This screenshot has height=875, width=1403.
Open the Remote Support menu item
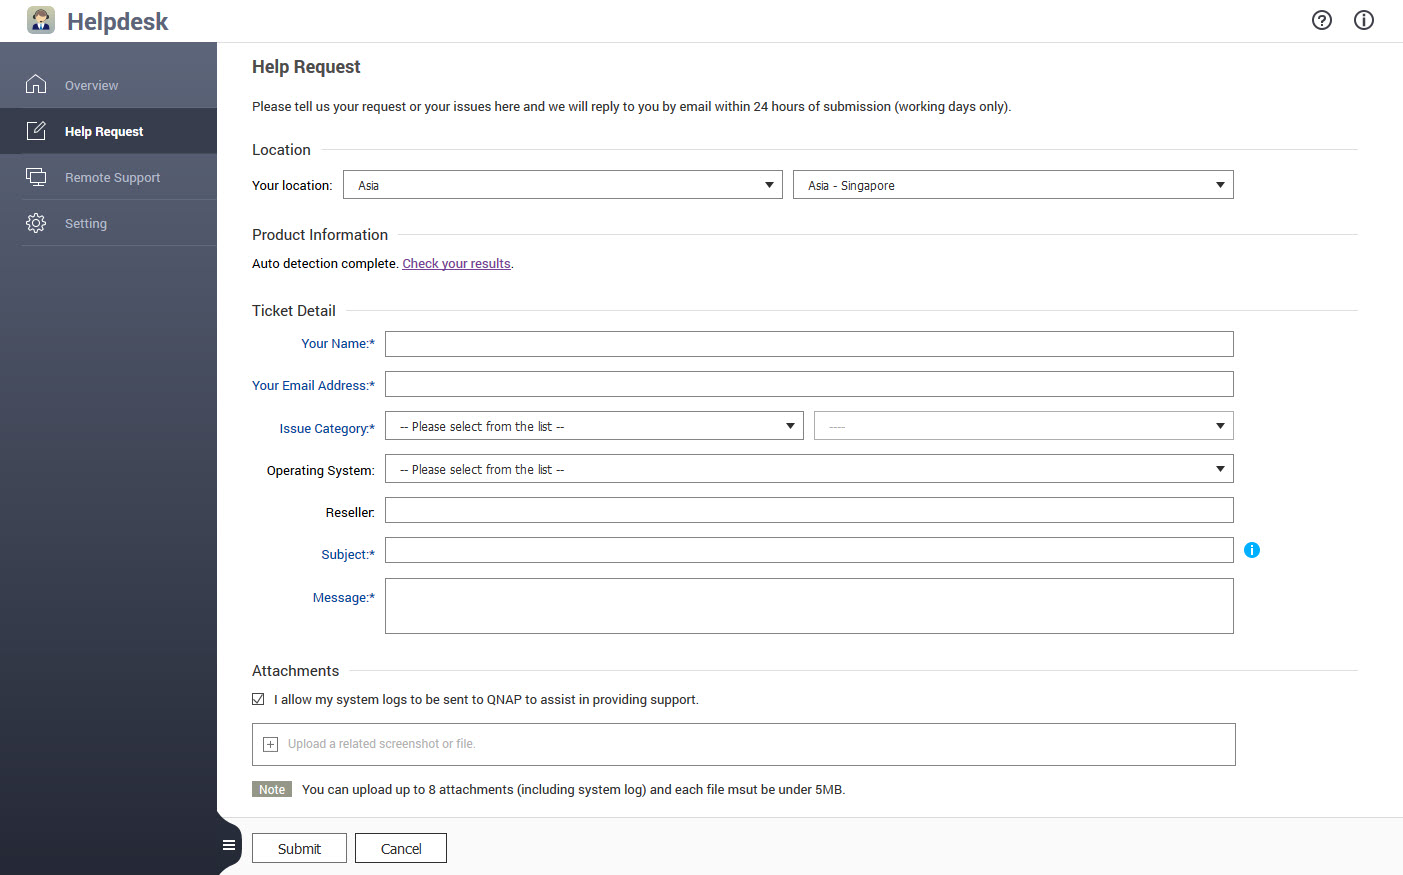click(x=112, y=177)
